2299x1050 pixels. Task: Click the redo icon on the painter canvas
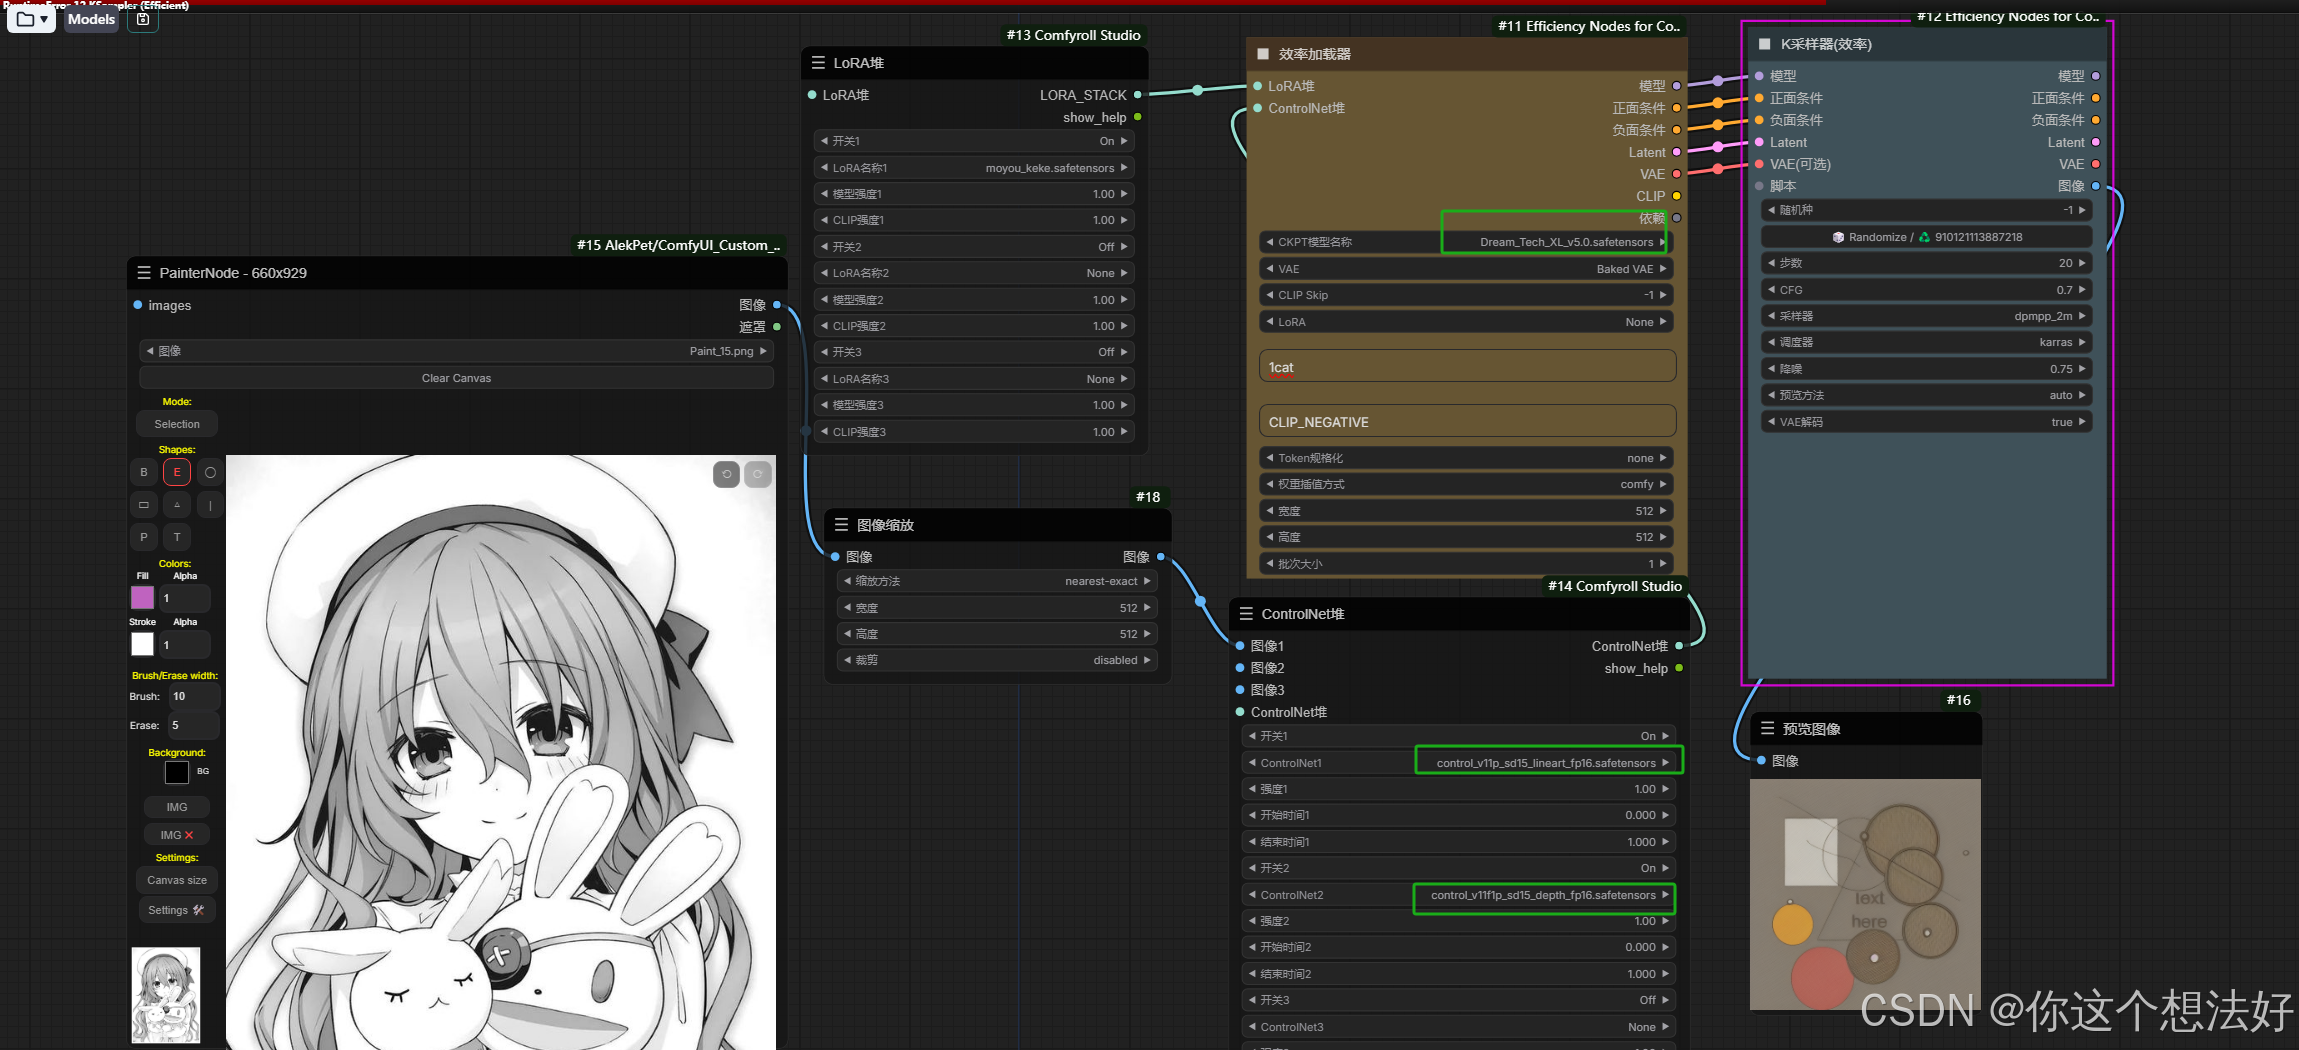tap(758, 474)
